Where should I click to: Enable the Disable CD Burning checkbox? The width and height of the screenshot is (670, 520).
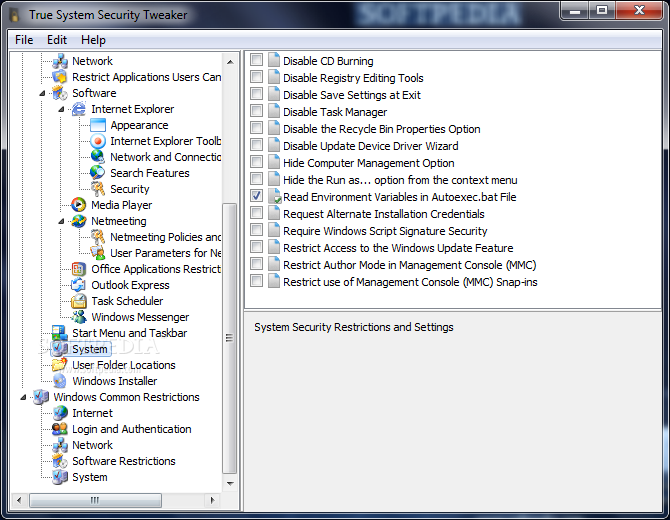click(256, 60)
